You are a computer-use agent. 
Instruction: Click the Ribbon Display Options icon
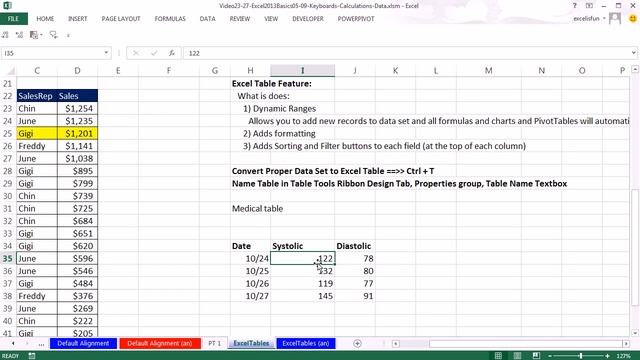pyautogui.click(x=589, y=6)
